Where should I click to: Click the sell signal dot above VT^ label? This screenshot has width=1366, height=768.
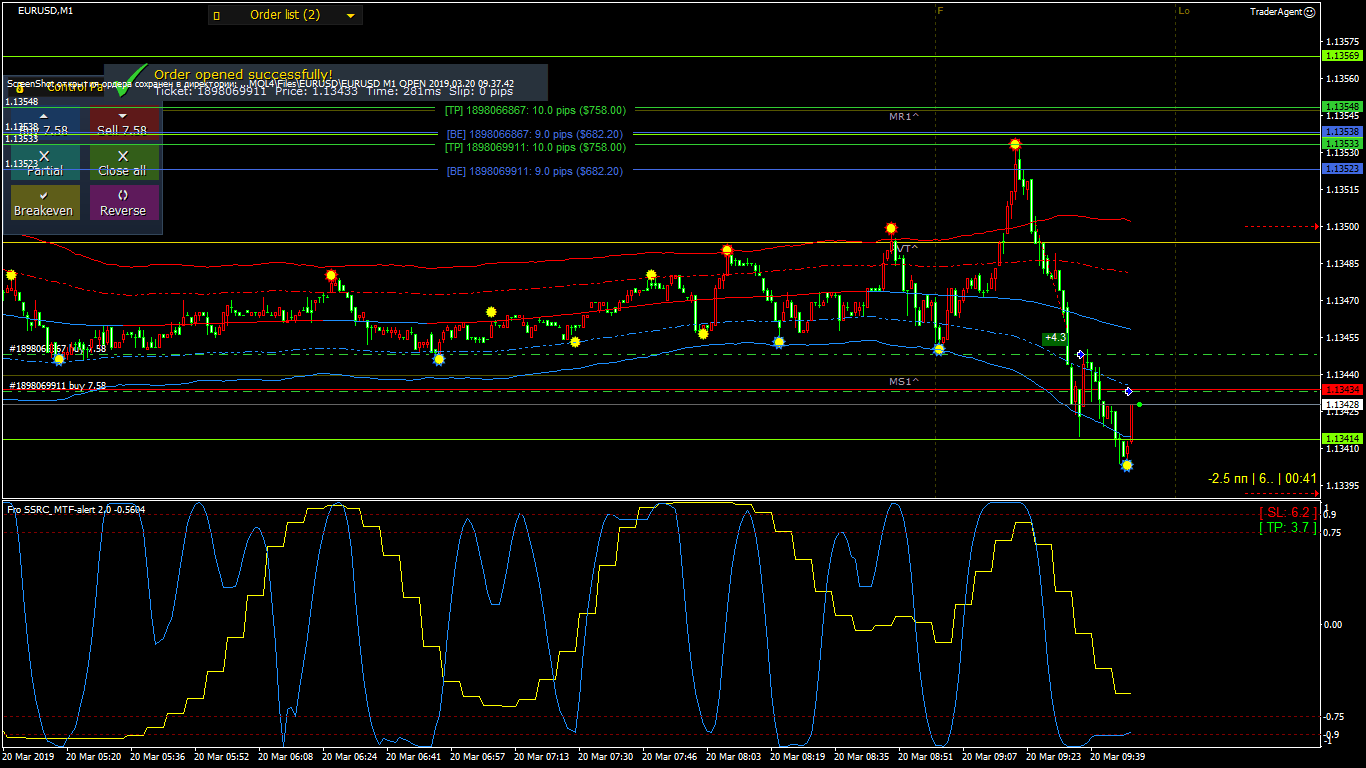(891, 228)
